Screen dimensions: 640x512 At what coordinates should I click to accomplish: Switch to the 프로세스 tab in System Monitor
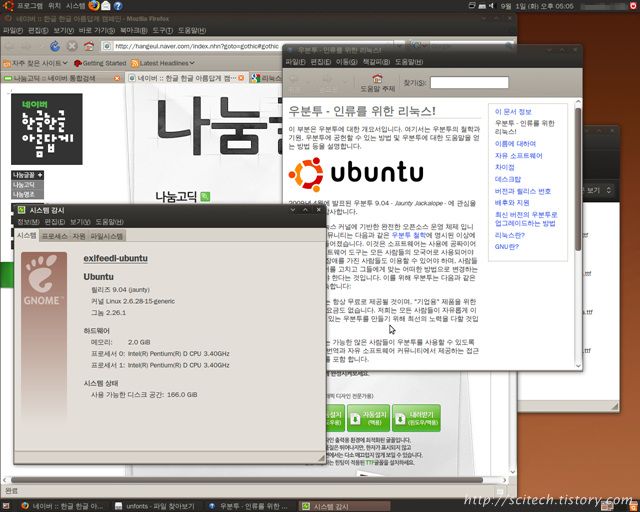click(54, 236)
